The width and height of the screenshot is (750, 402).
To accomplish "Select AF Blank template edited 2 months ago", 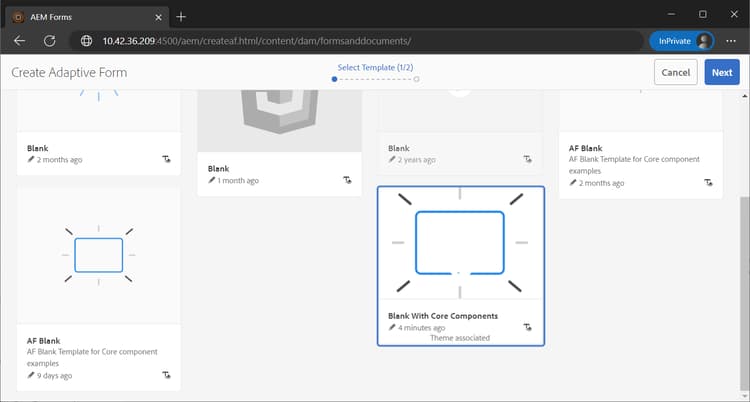I will pos(640,144).
